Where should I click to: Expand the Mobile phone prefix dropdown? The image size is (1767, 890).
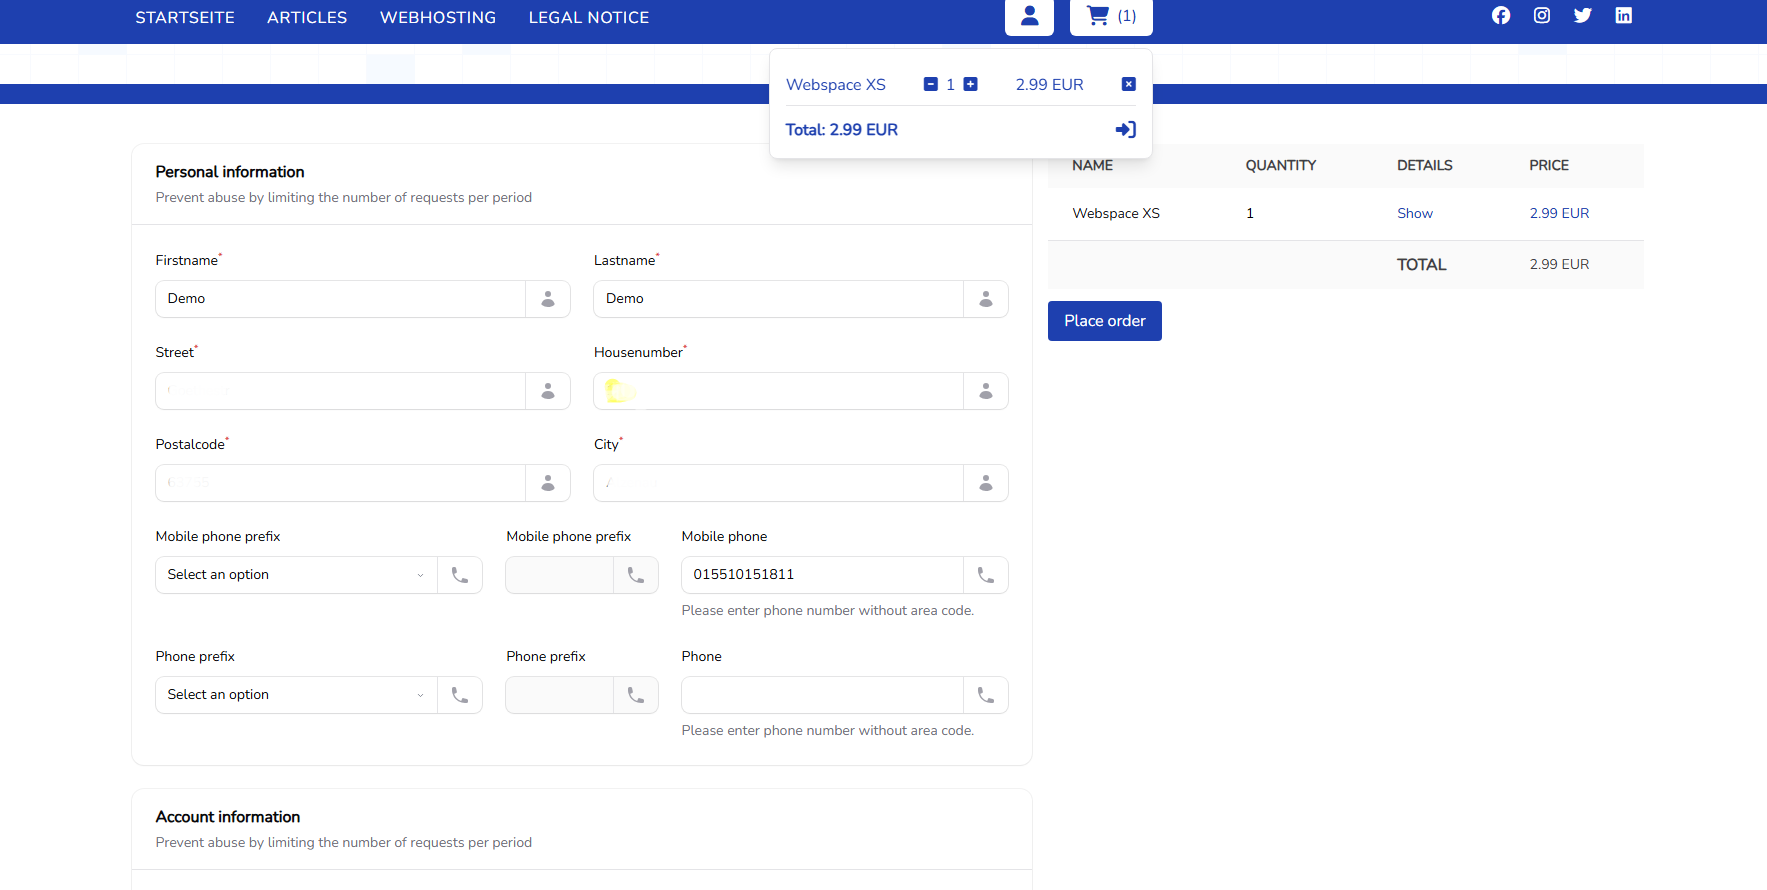coord(296,575)
